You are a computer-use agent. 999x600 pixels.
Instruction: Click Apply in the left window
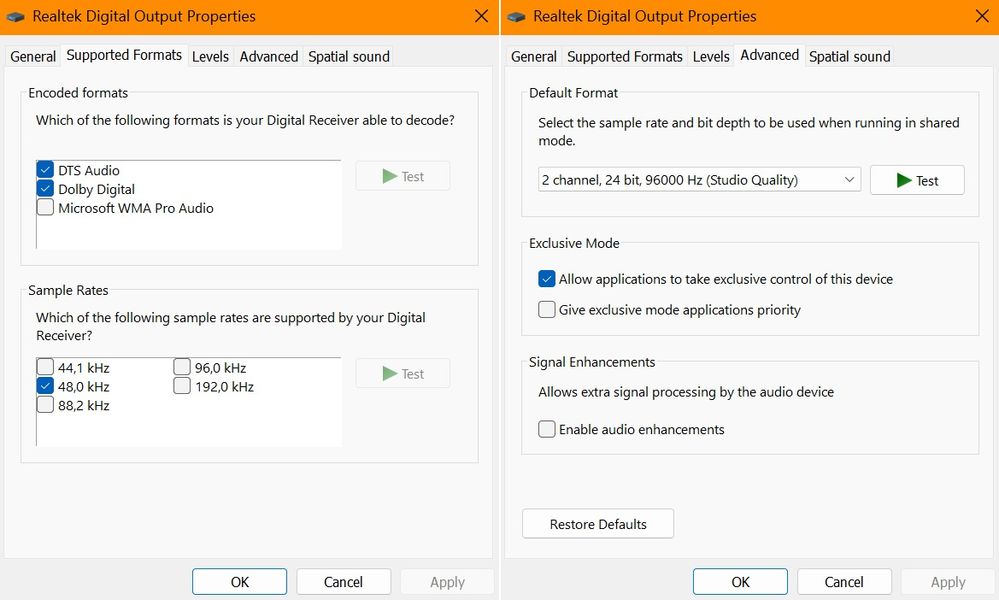pyautogui.click(x=447, y=582)
